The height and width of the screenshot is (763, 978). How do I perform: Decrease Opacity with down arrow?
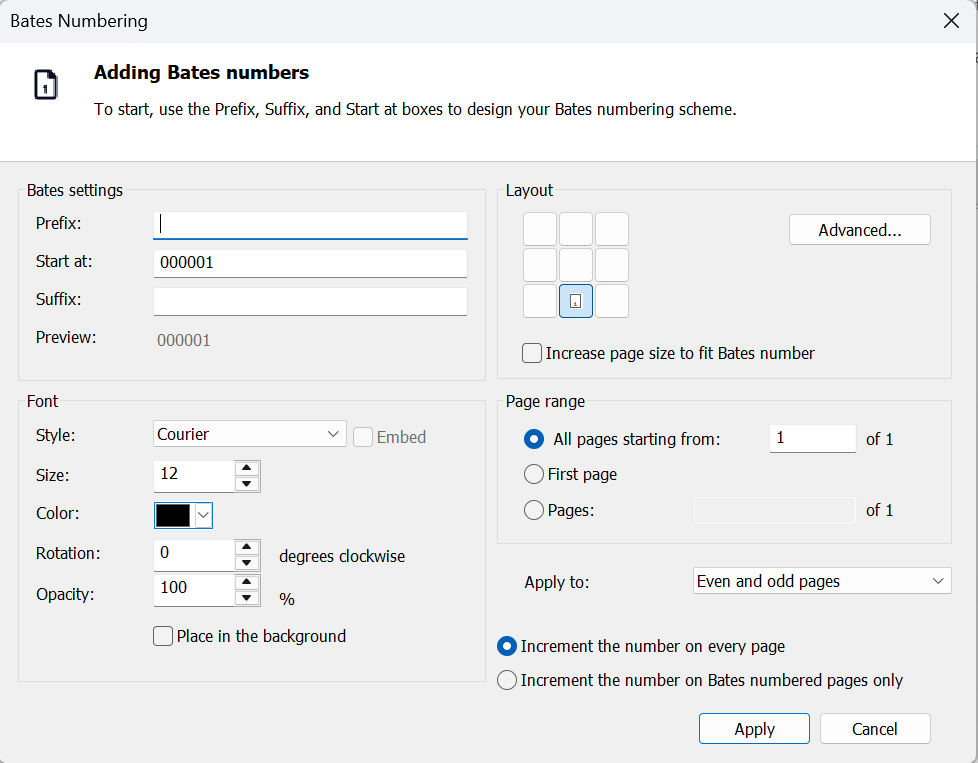point(247,598)
